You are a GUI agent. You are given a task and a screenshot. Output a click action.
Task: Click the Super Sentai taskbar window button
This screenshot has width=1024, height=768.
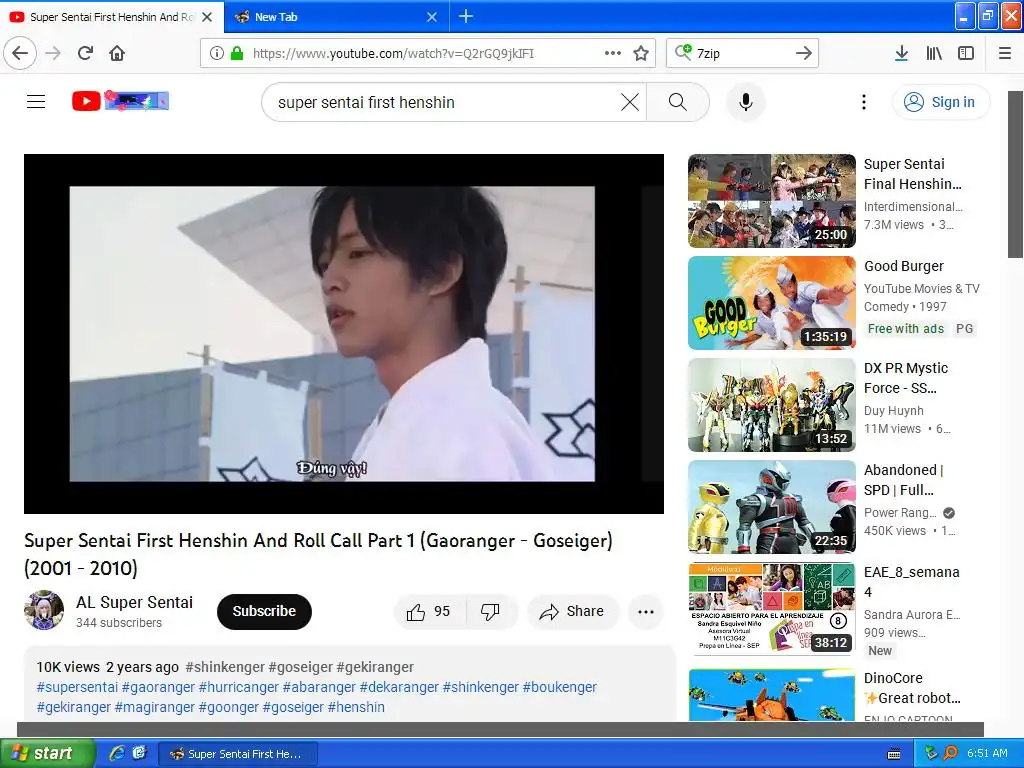click(x=238, y=754)
